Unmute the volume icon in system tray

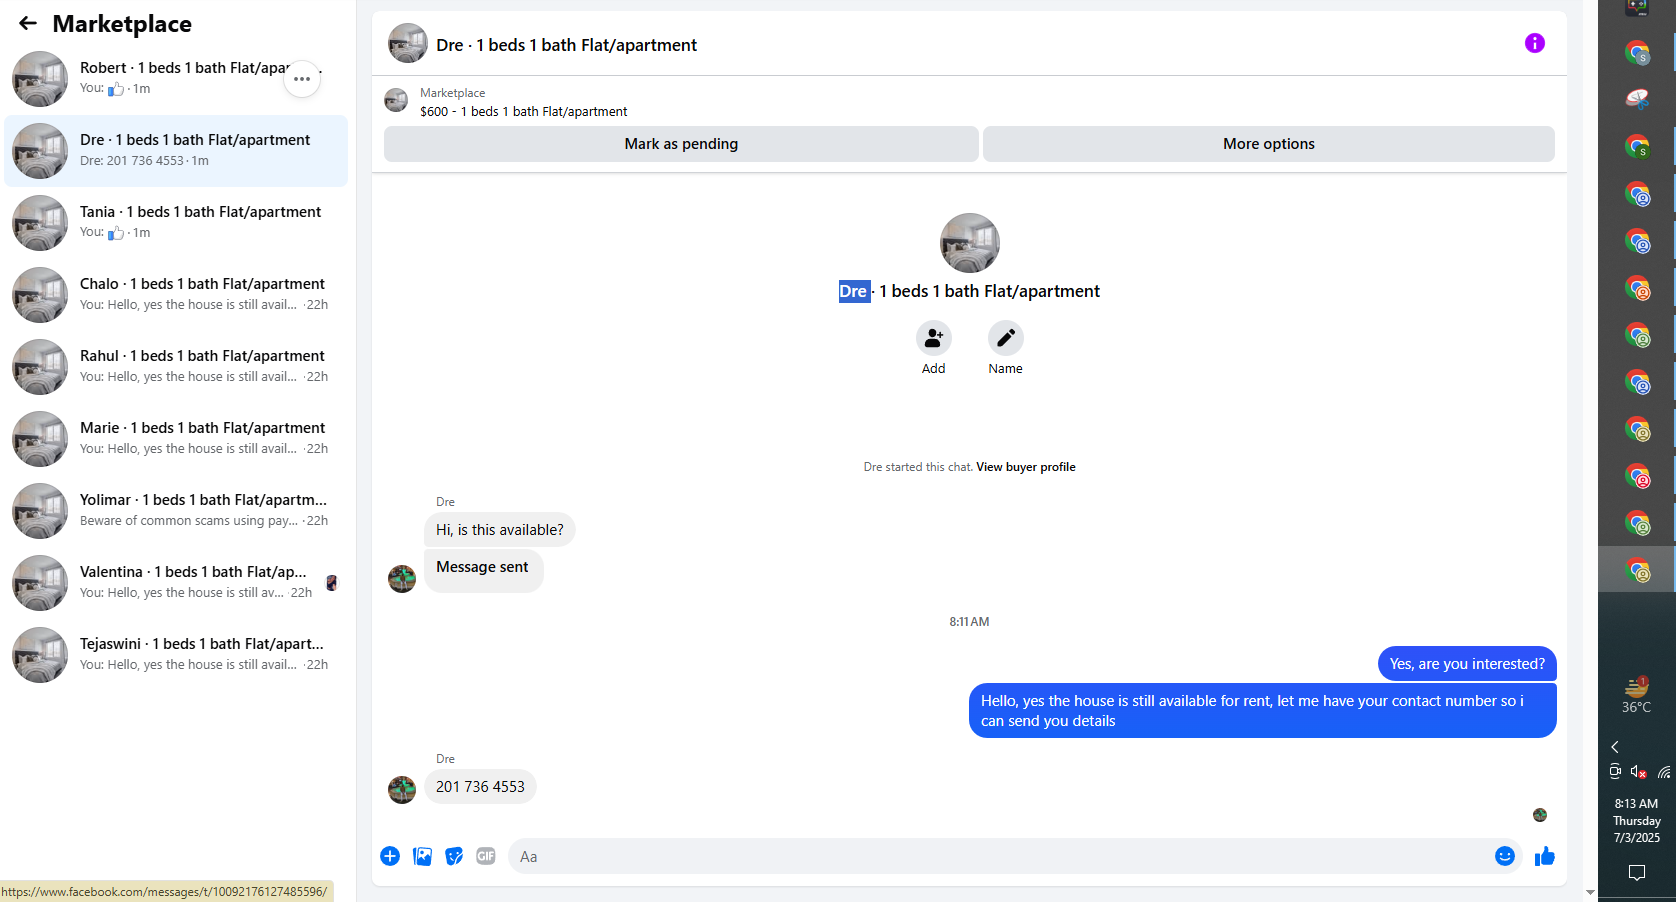point(1638,772)
